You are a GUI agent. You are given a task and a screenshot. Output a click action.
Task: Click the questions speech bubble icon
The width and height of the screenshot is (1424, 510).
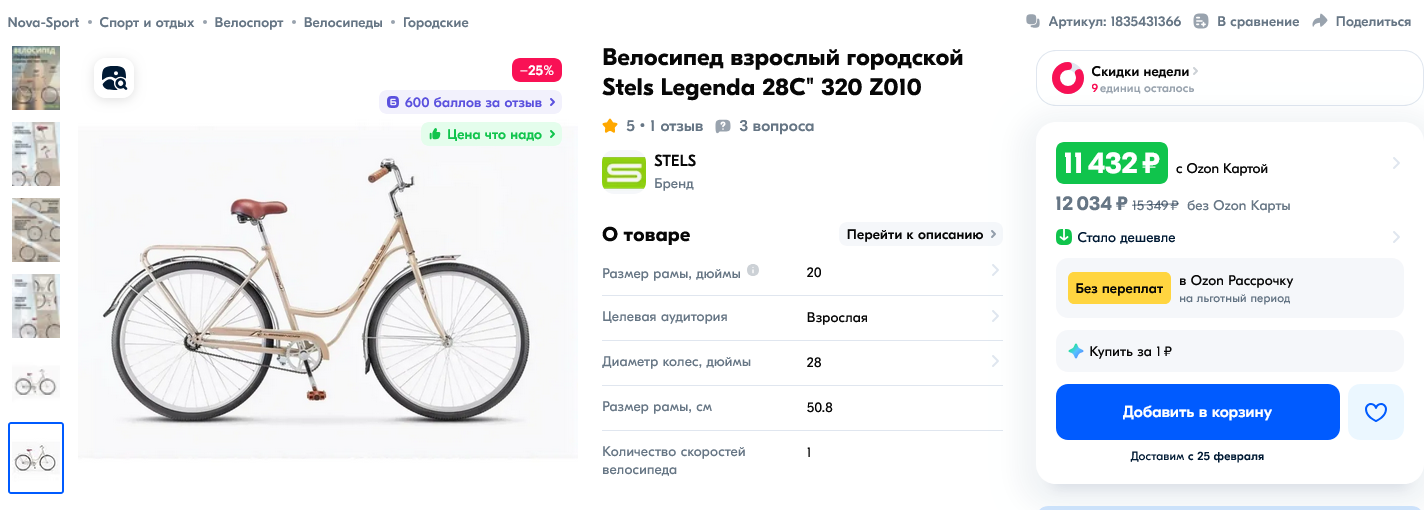tap(723, 126)
